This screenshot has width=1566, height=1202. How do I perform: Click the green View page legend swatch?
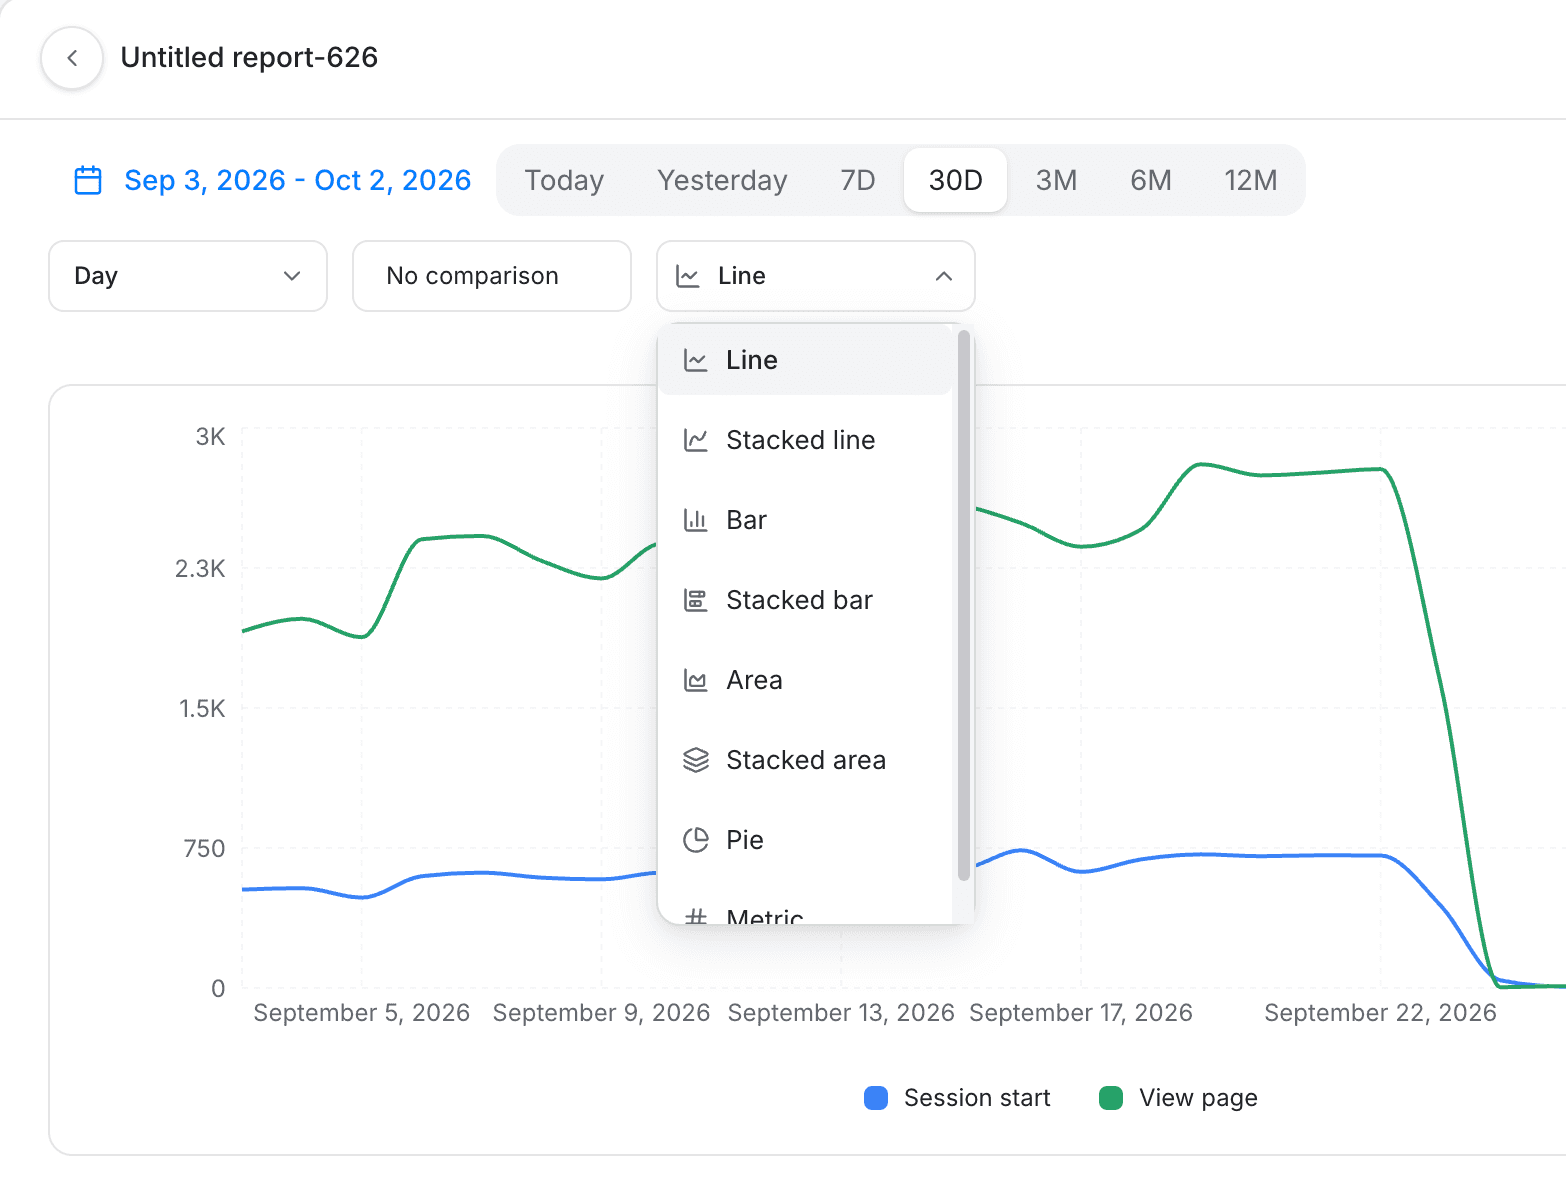1111,1098
